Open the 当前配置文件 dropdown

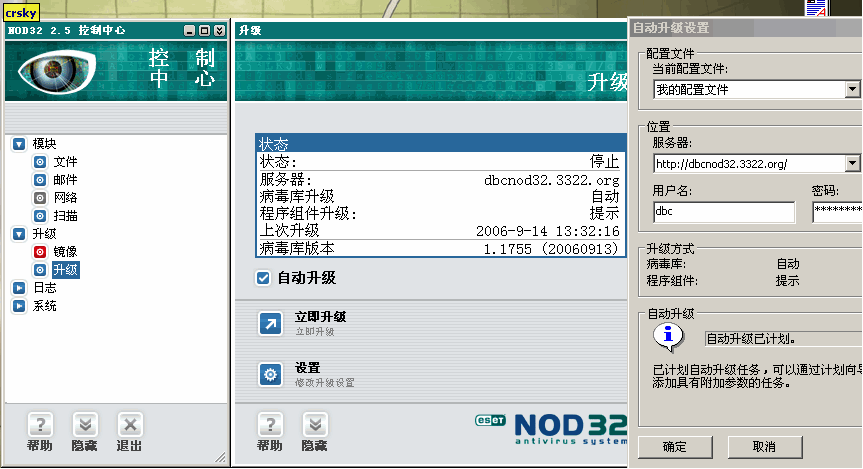coord(853,89)
